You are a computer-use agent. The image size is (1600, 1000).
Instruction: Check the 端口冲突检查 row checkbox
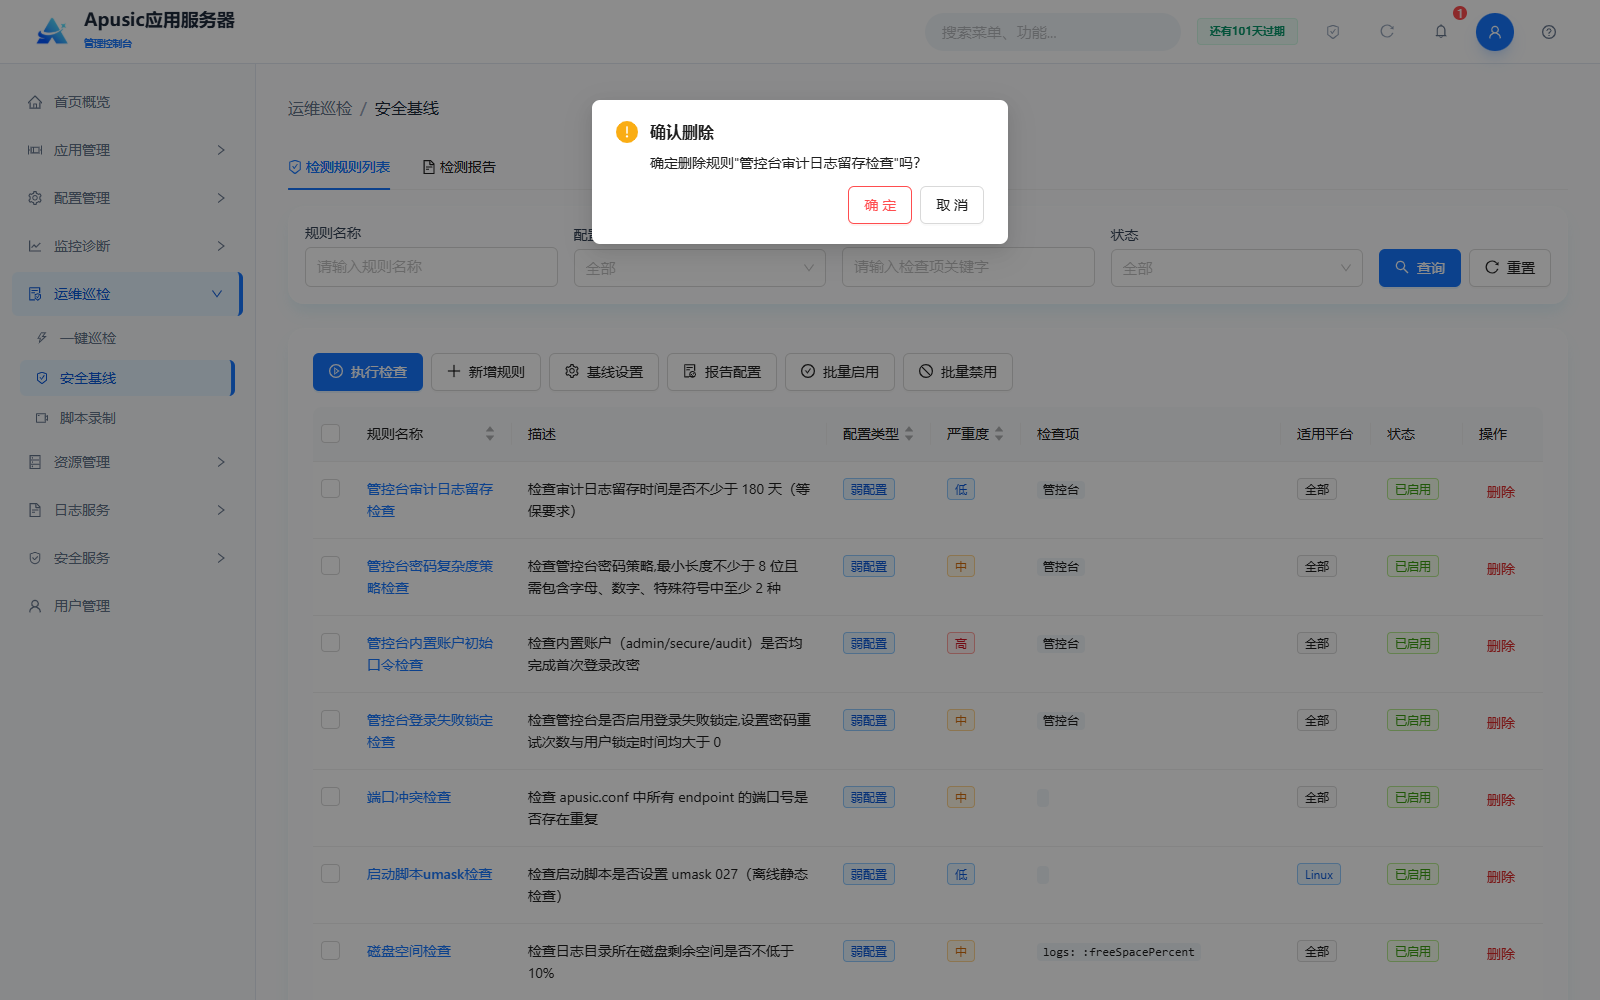[x=331, y=797]
